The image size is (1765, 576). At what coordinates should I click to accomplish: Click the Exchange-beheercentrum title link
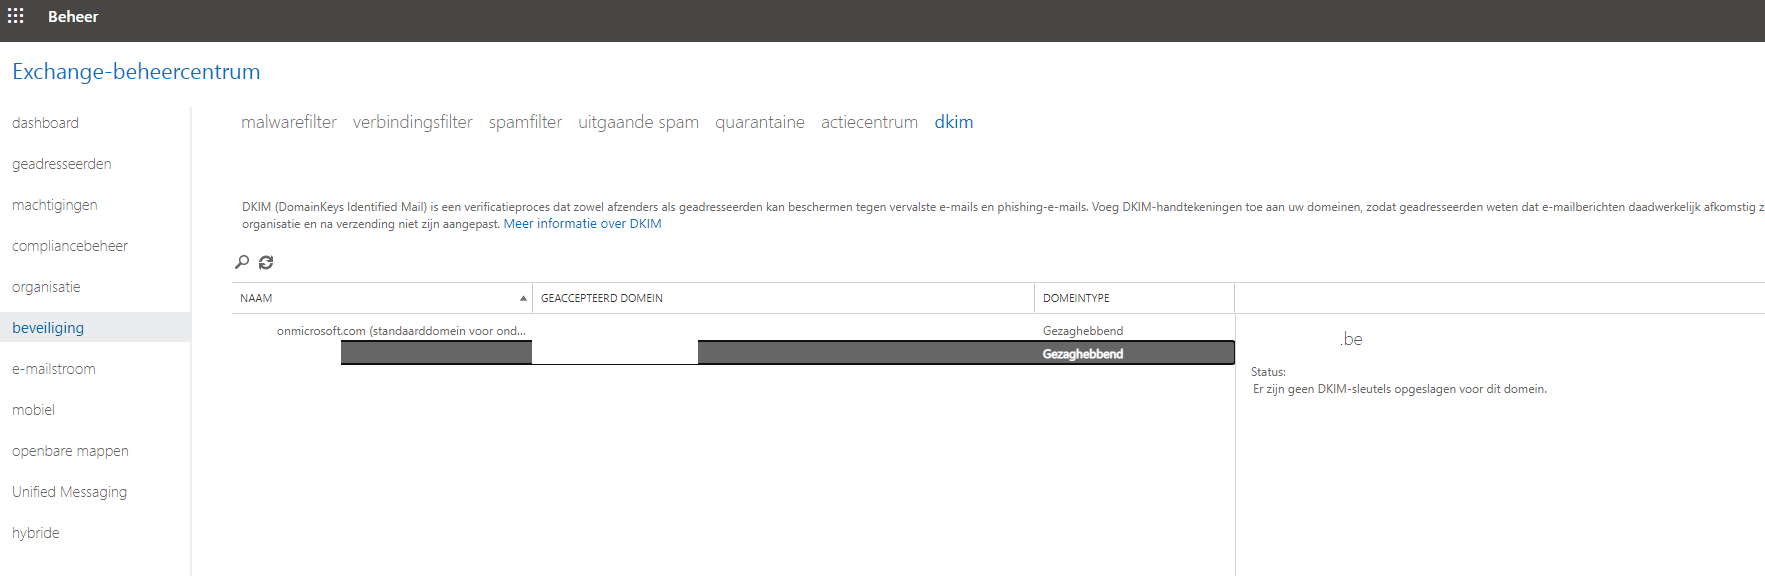tap(136, 72)
